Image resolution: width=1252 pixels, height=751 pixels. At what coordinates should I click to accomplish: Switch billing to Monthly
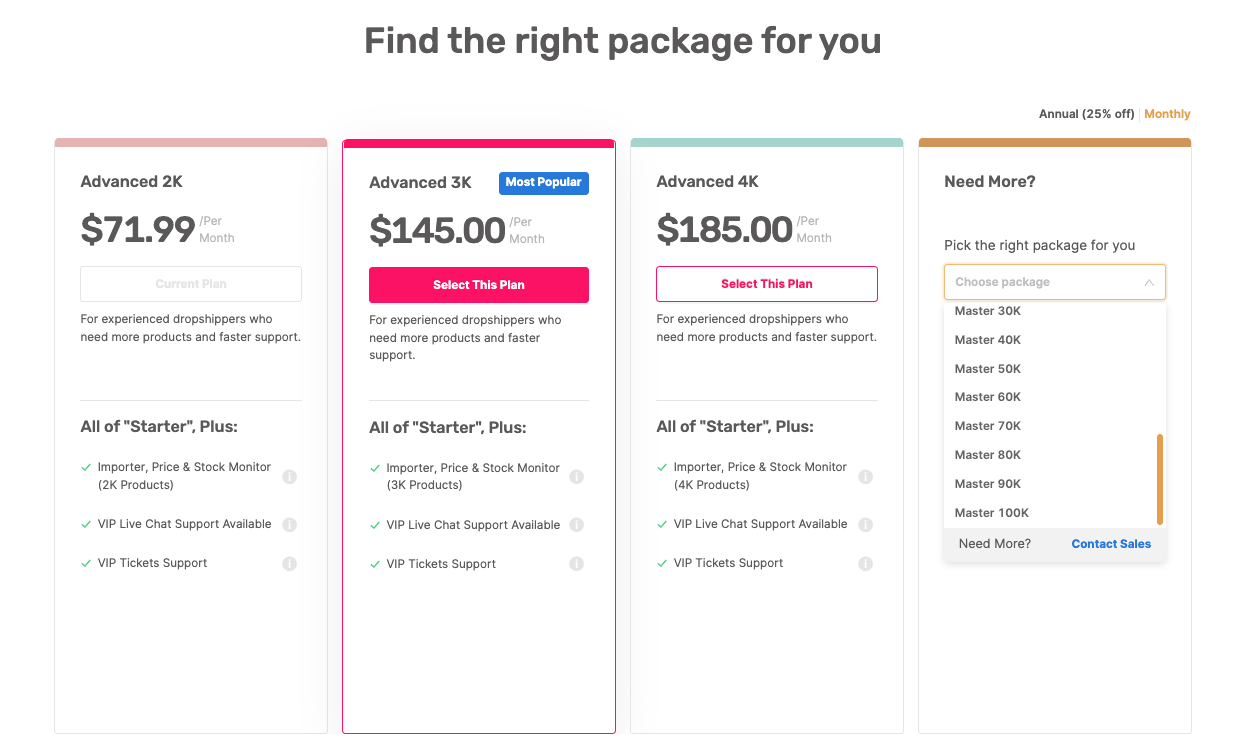[x=1167, y=114]
